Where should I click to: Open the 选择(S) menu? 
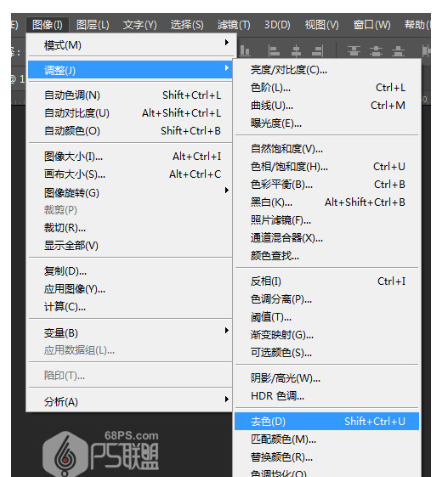pos(187,25)
